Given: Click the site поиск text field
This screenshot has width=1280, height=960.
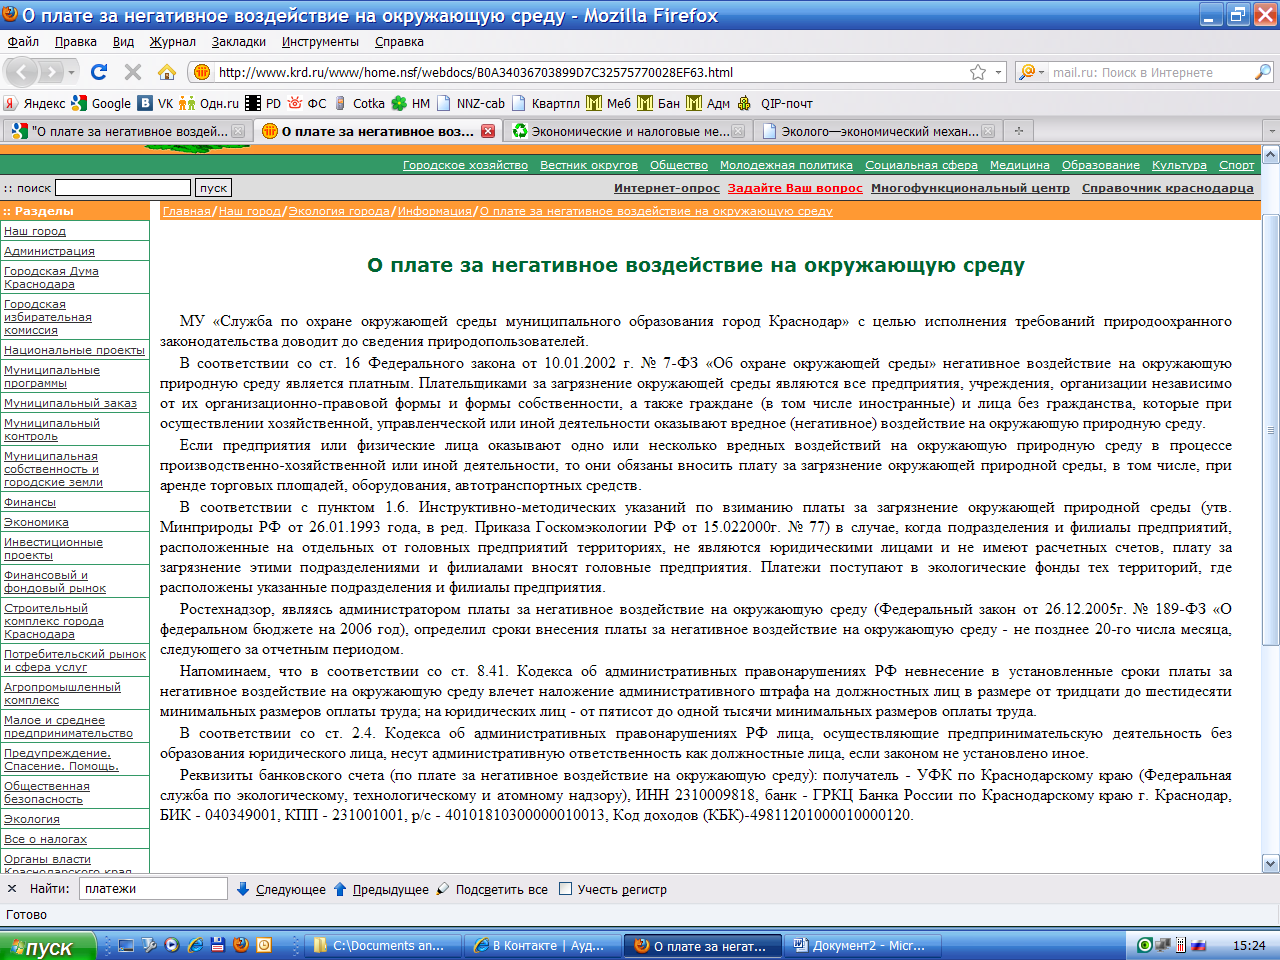Looking at the screenshot, I should click(123, 188).
